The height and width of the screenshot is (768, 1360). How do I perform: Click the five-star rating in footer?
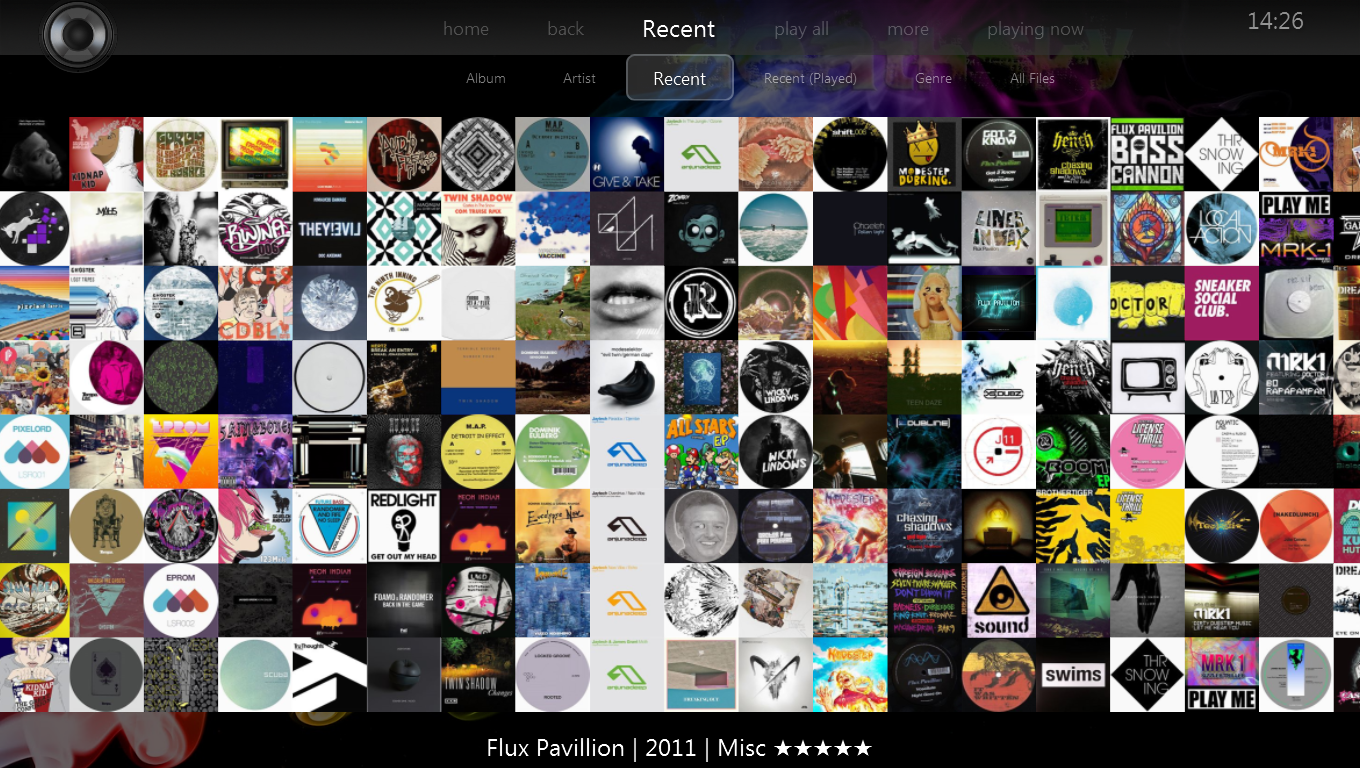823,748
